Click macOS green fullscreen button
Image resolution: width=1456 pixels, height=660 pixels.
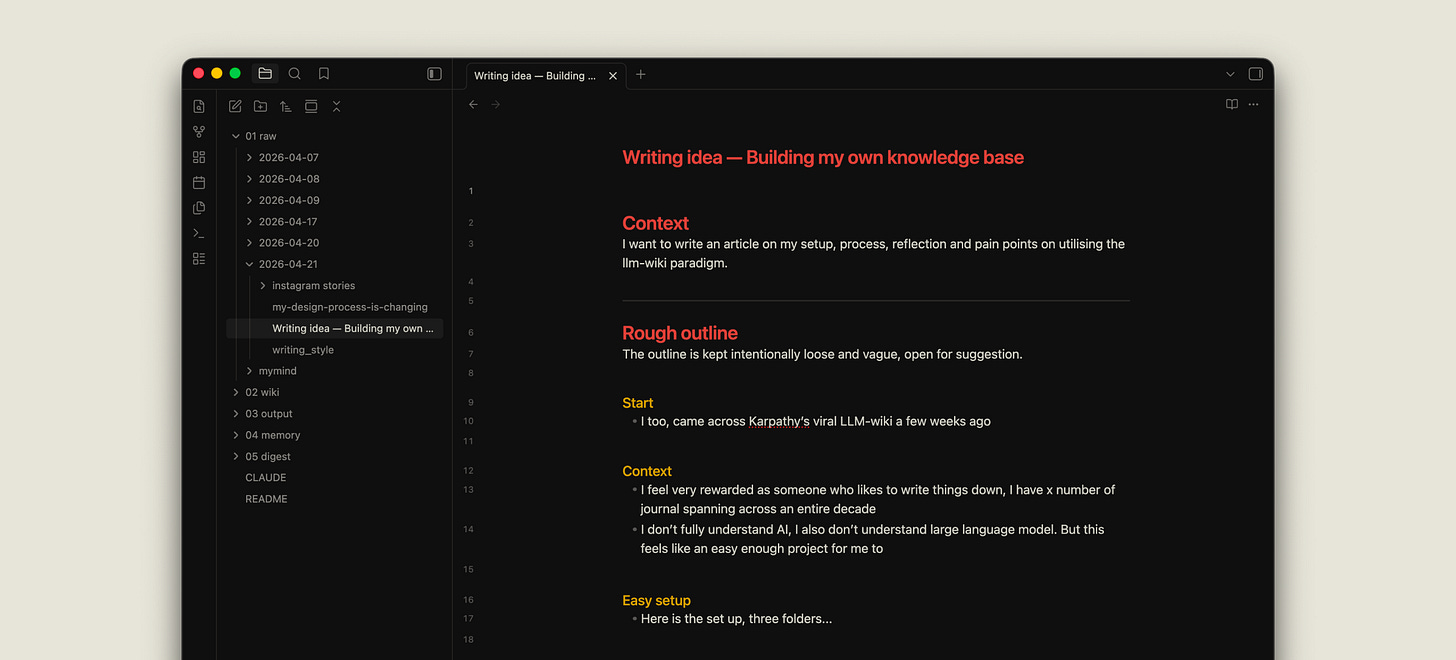235,73
